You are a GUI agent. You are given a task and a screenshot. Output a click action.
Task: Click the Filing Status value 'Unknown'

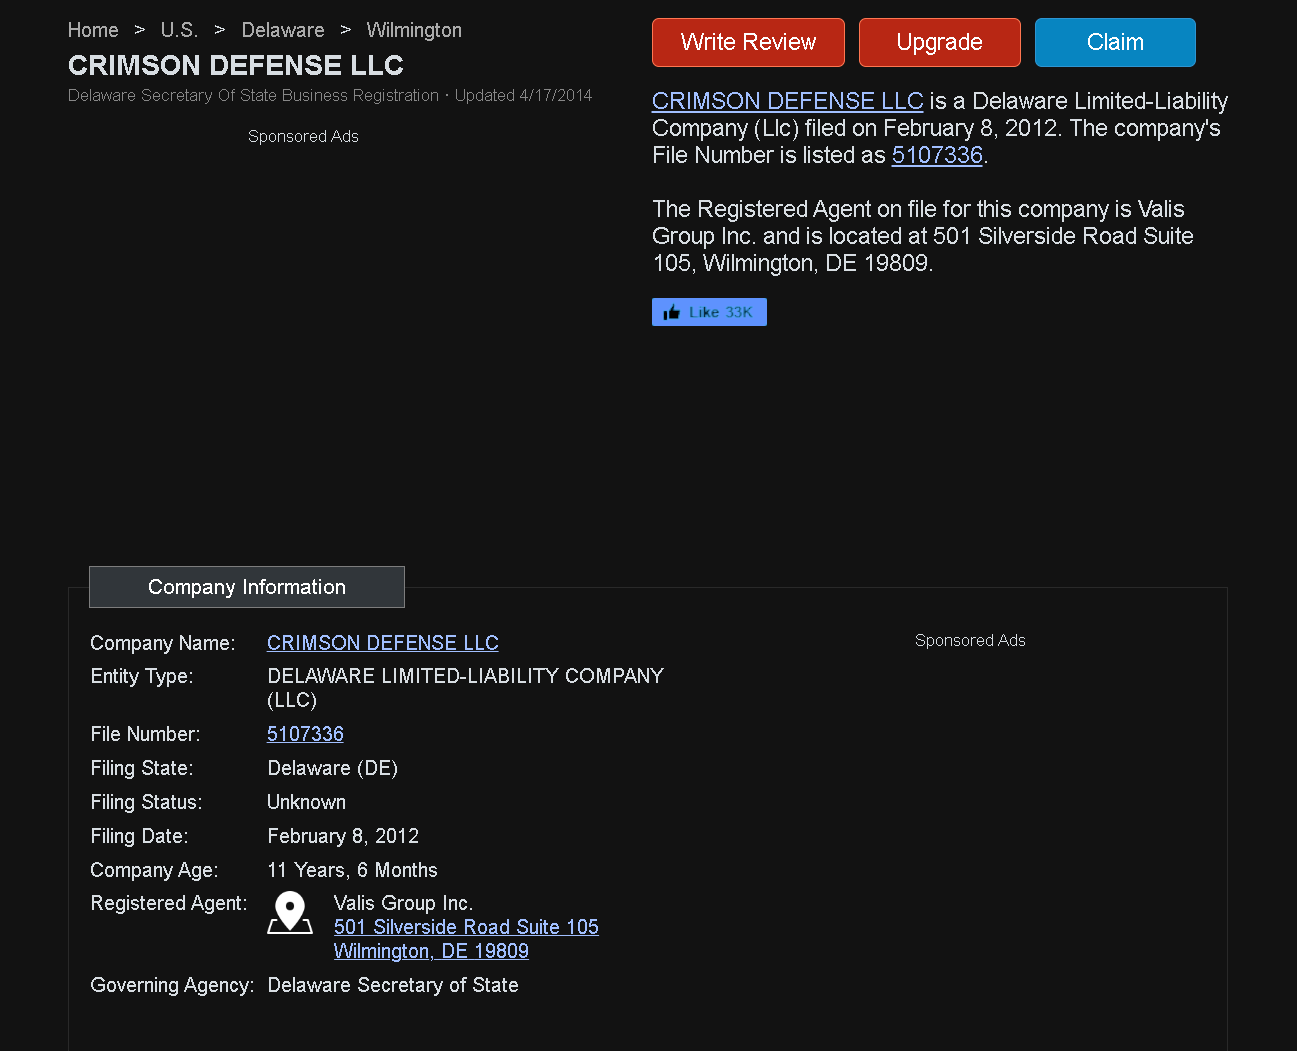(306, 802)
